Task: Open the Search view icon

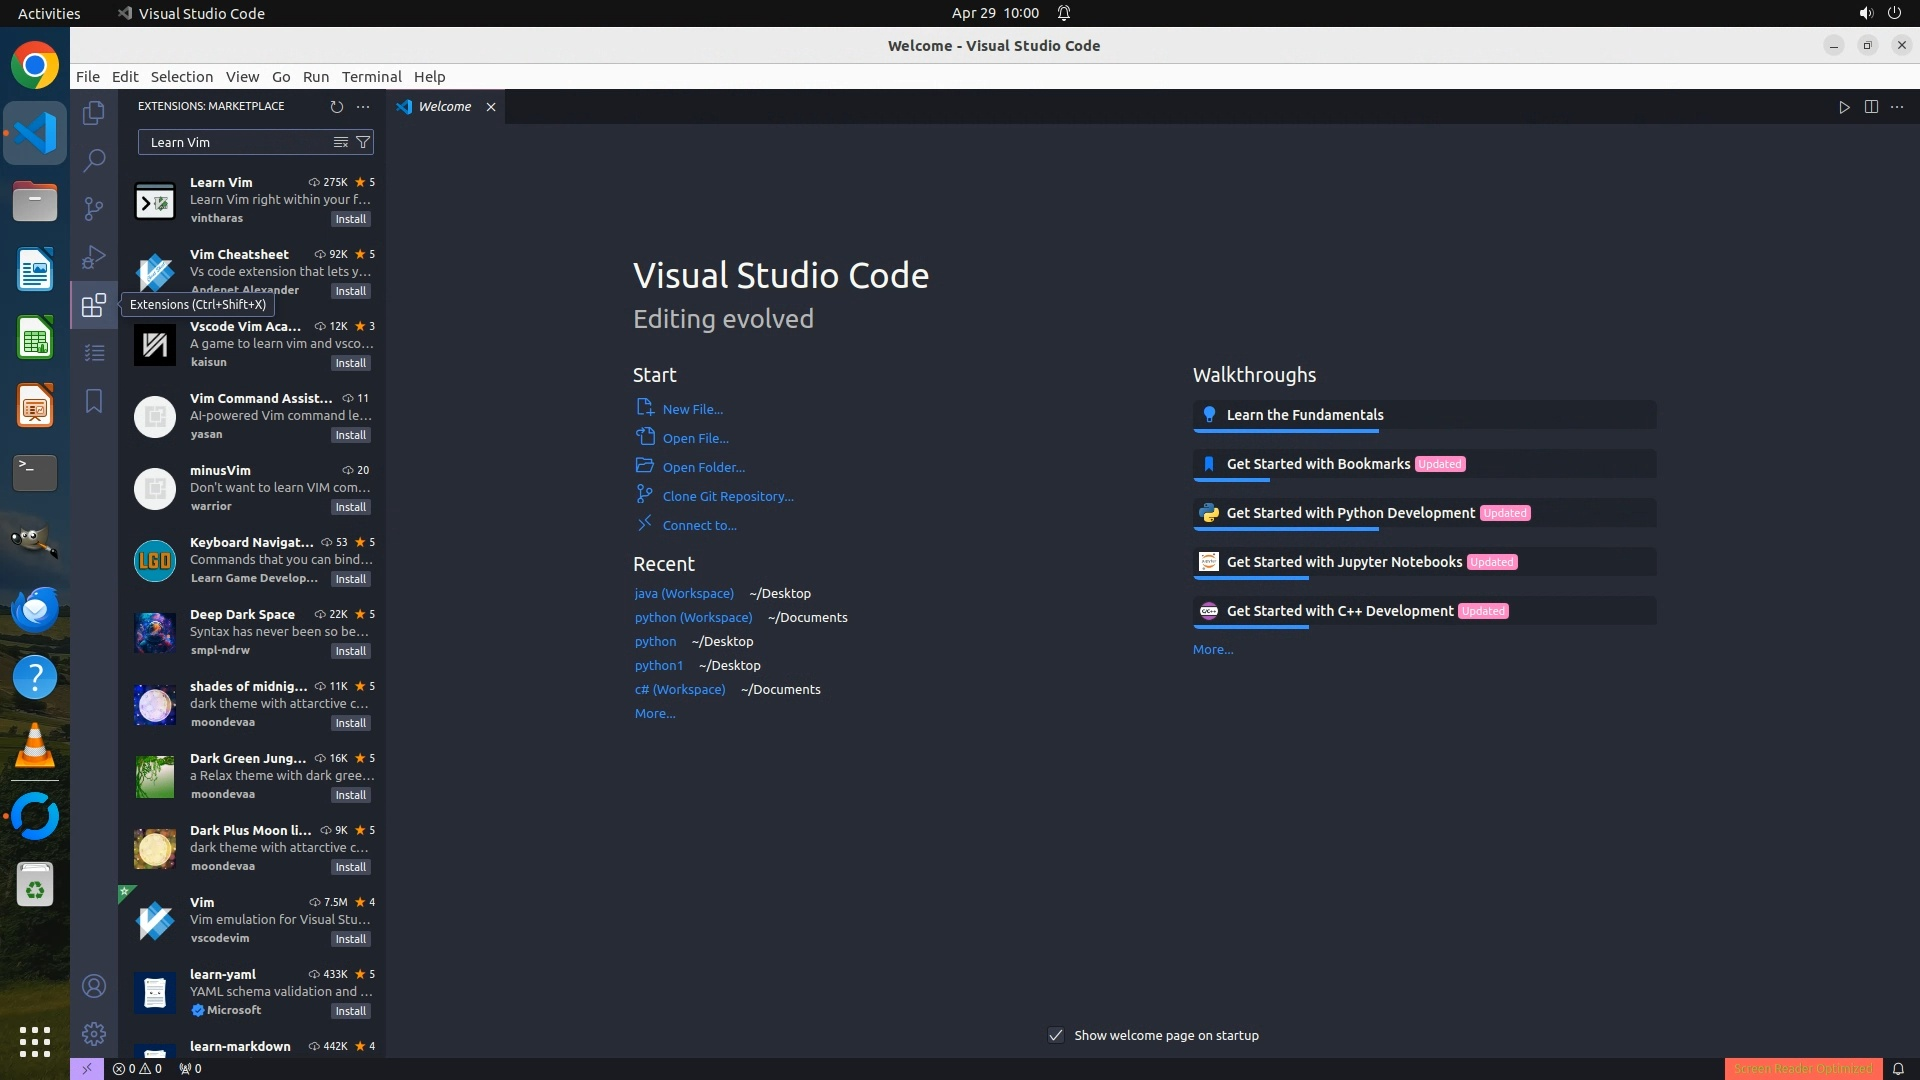Action: 94,160
